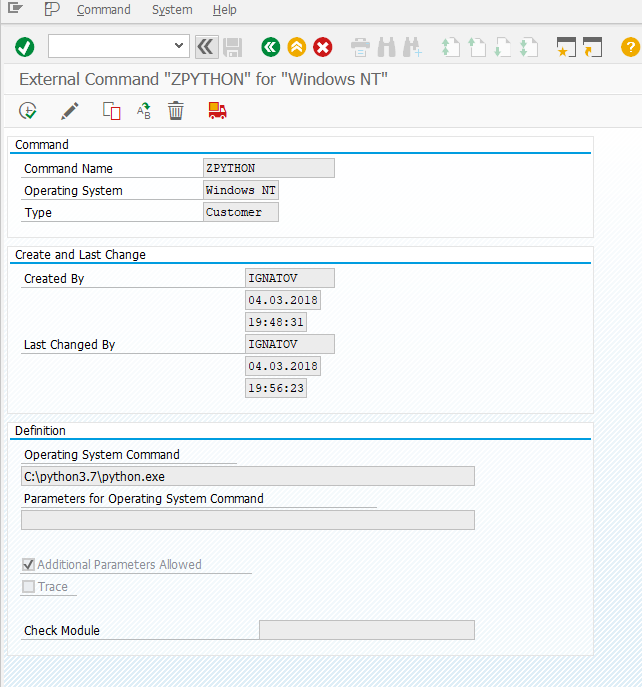Click the Find Next binoculars-plus icon
Viewport: 642px width, 687px height.
tap(412, 47)
